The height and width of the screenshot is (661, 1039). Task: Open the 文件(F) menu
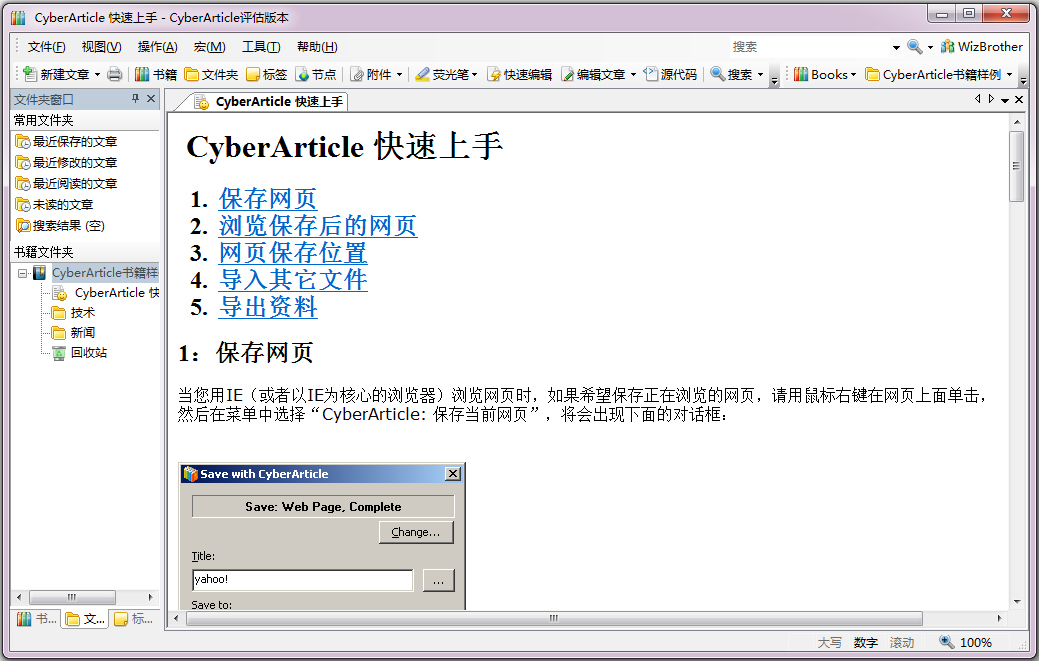(46, 46)
